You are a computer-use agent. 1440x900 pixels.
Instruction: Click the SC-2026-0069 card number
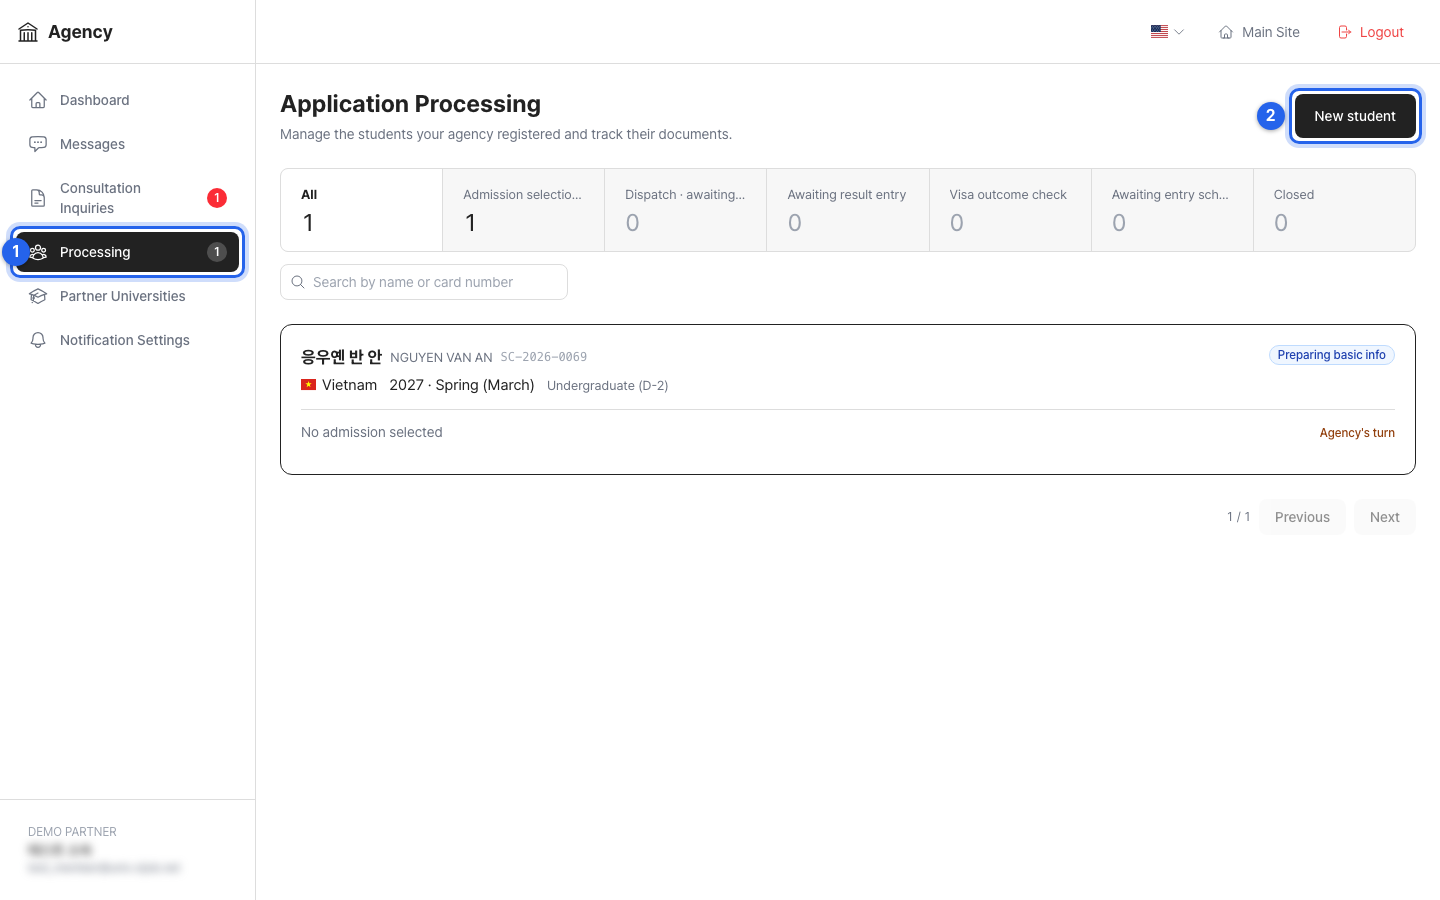(x=544, y=357)
